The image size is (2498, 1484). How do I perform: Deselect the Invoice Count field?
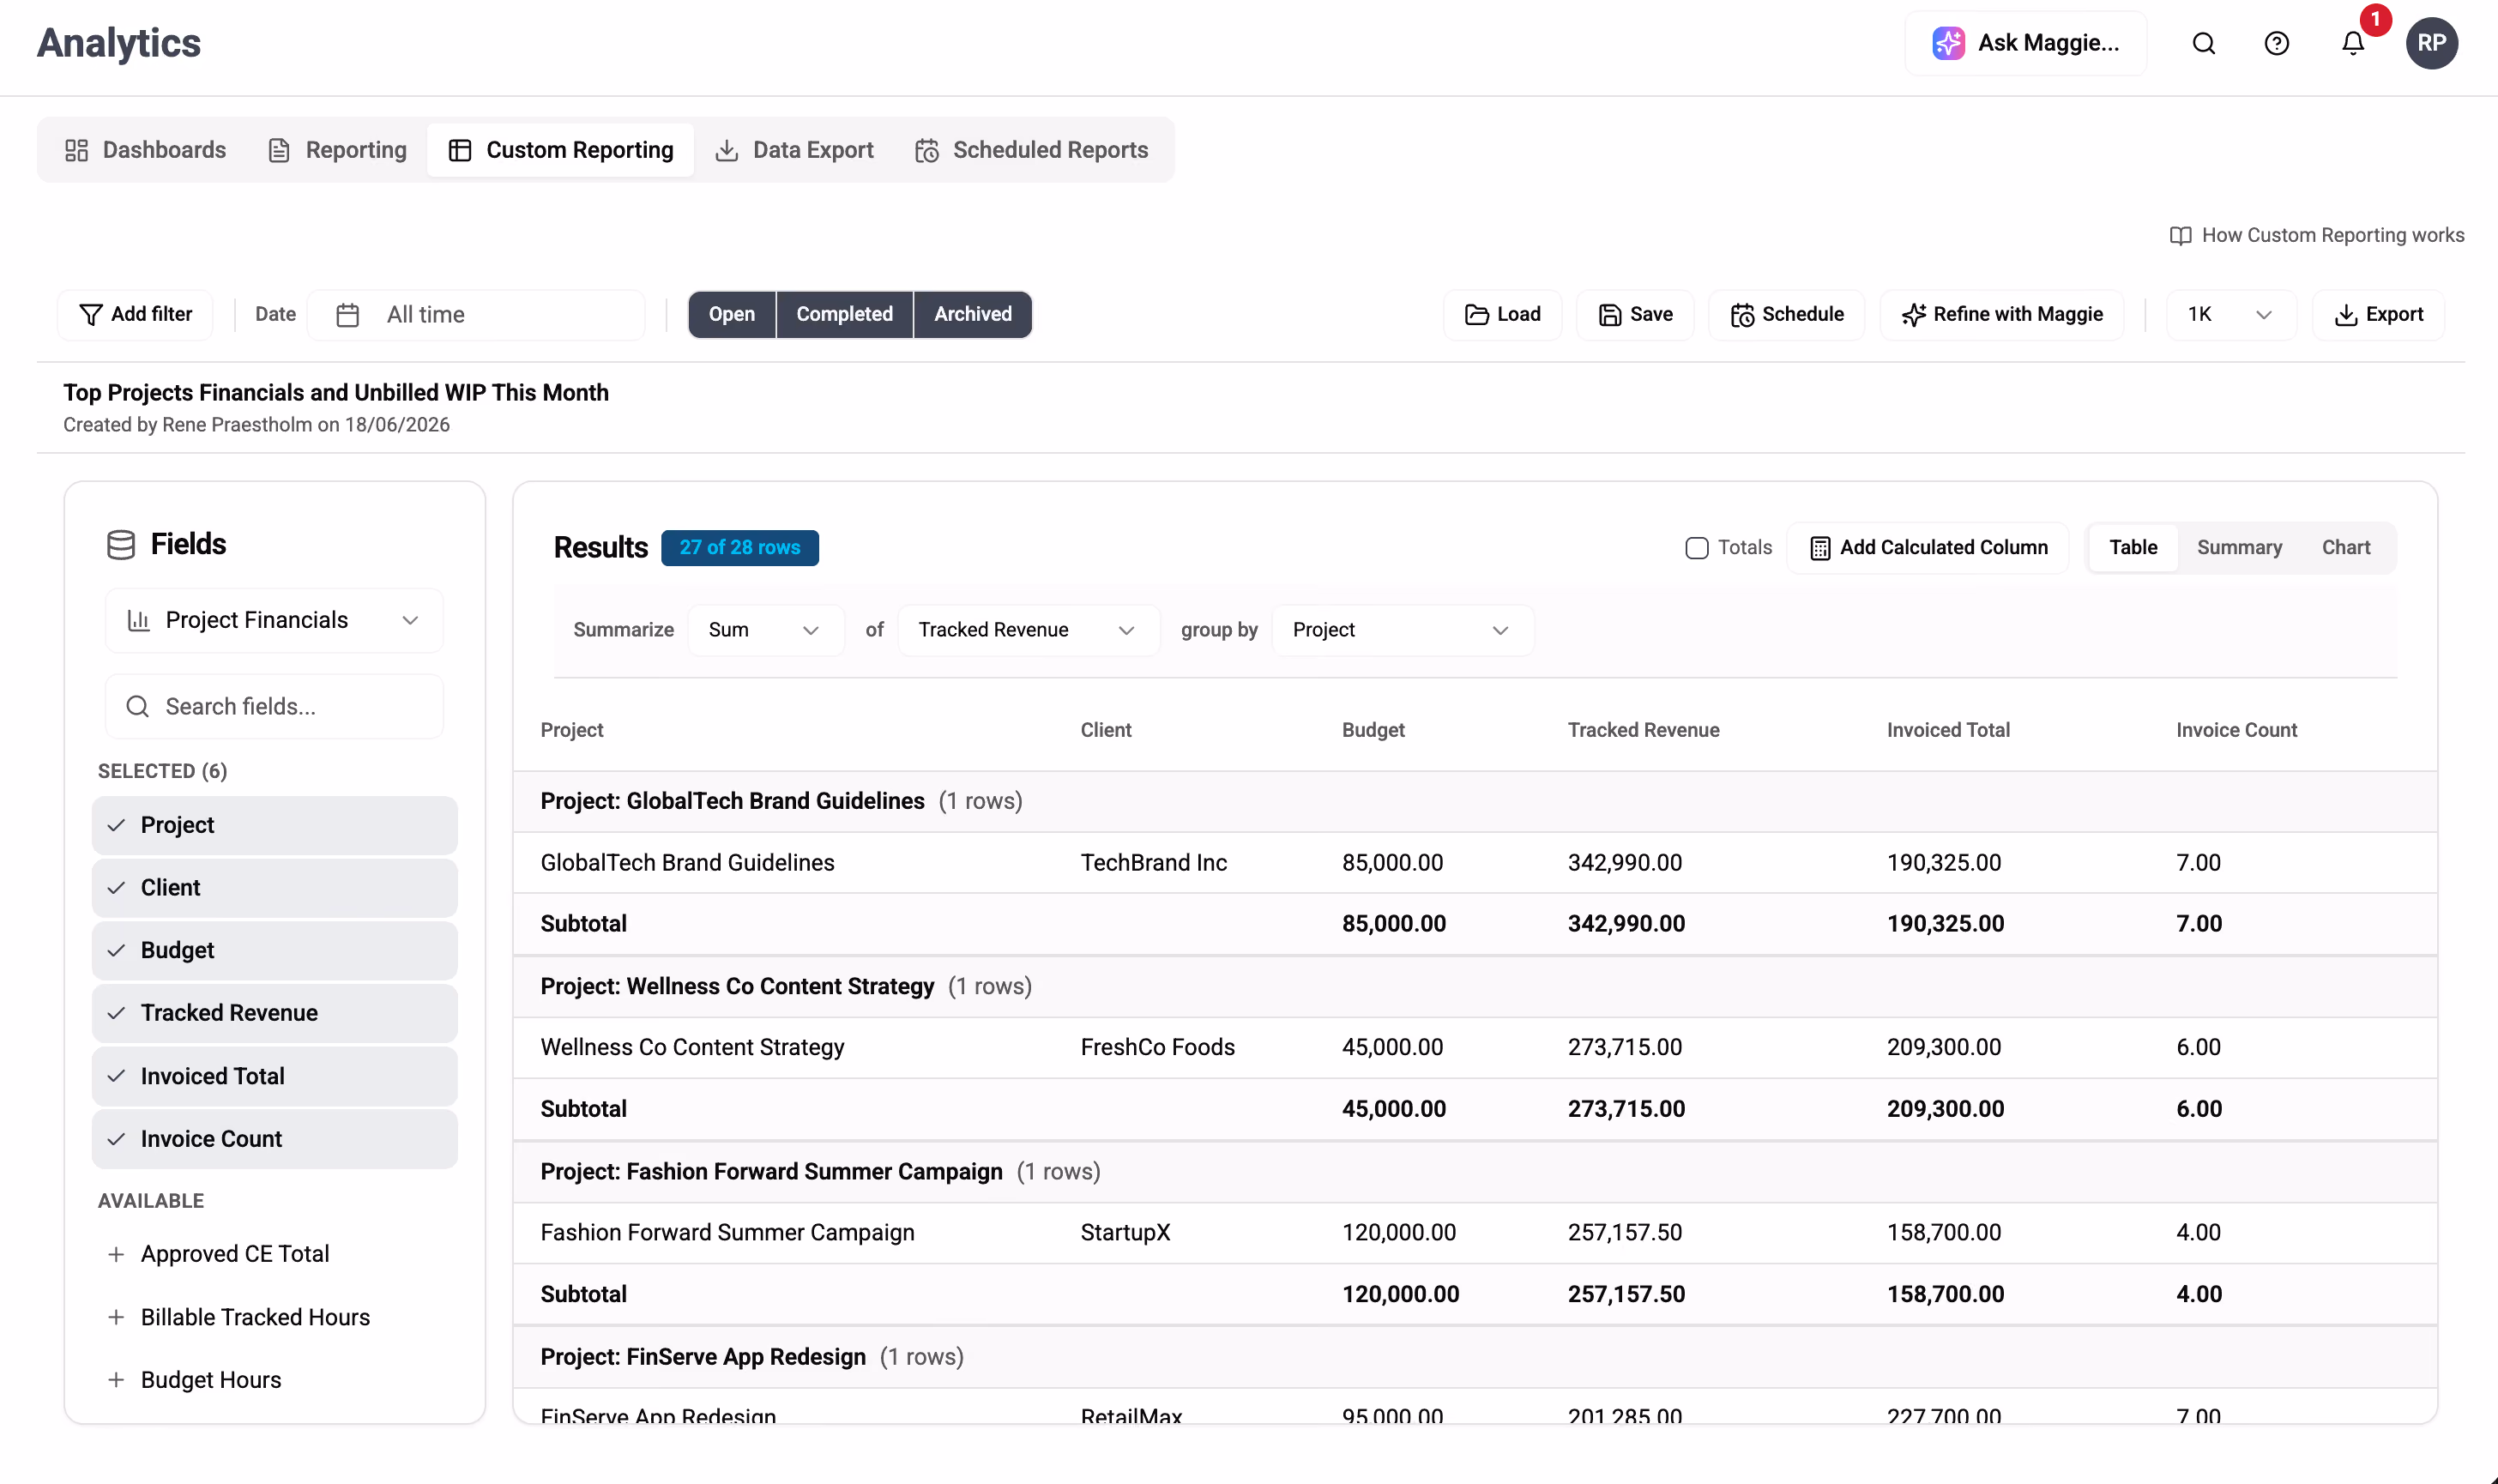pos(274,1139)
